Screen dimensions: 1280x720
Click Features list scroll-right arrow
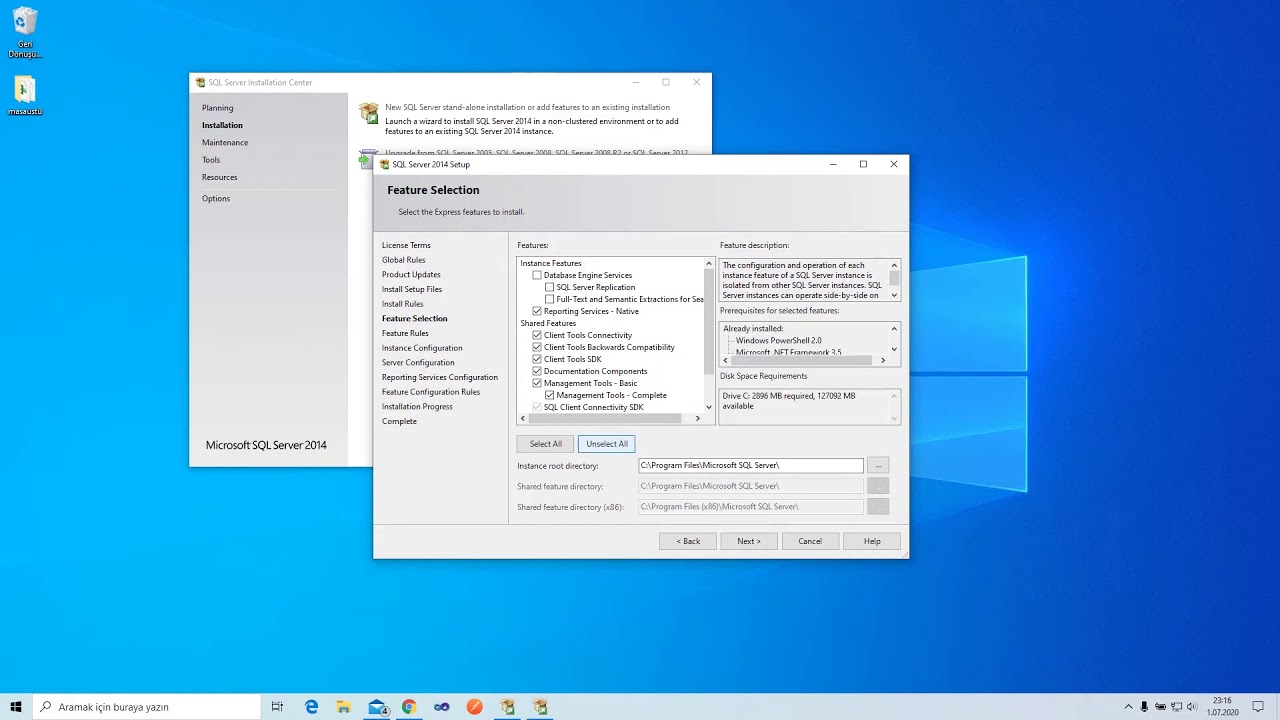tap(697, 418)
